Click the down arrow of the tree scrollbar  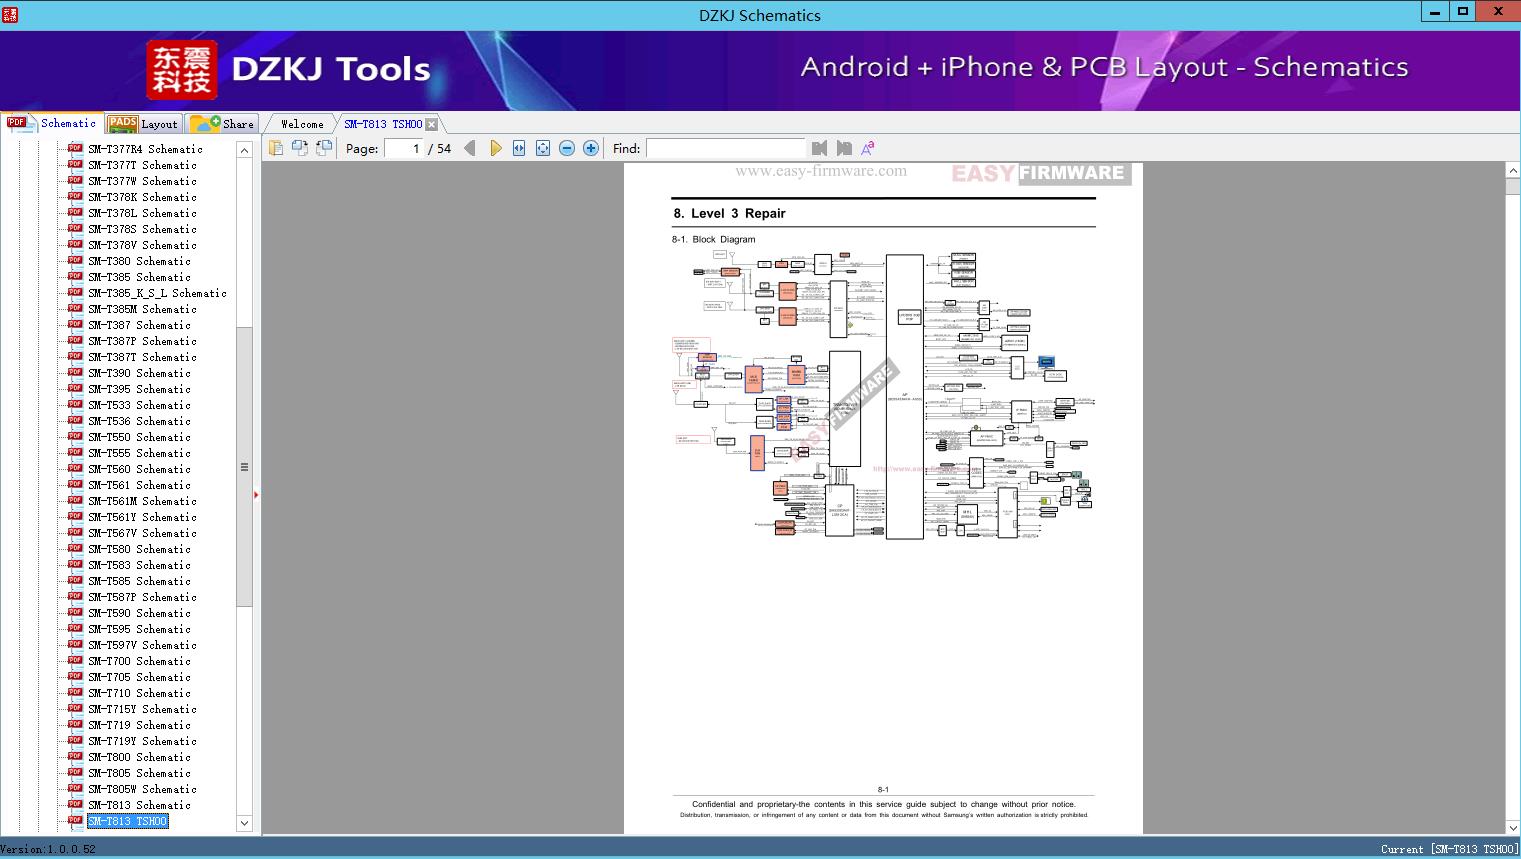click(x=244, y=823)
